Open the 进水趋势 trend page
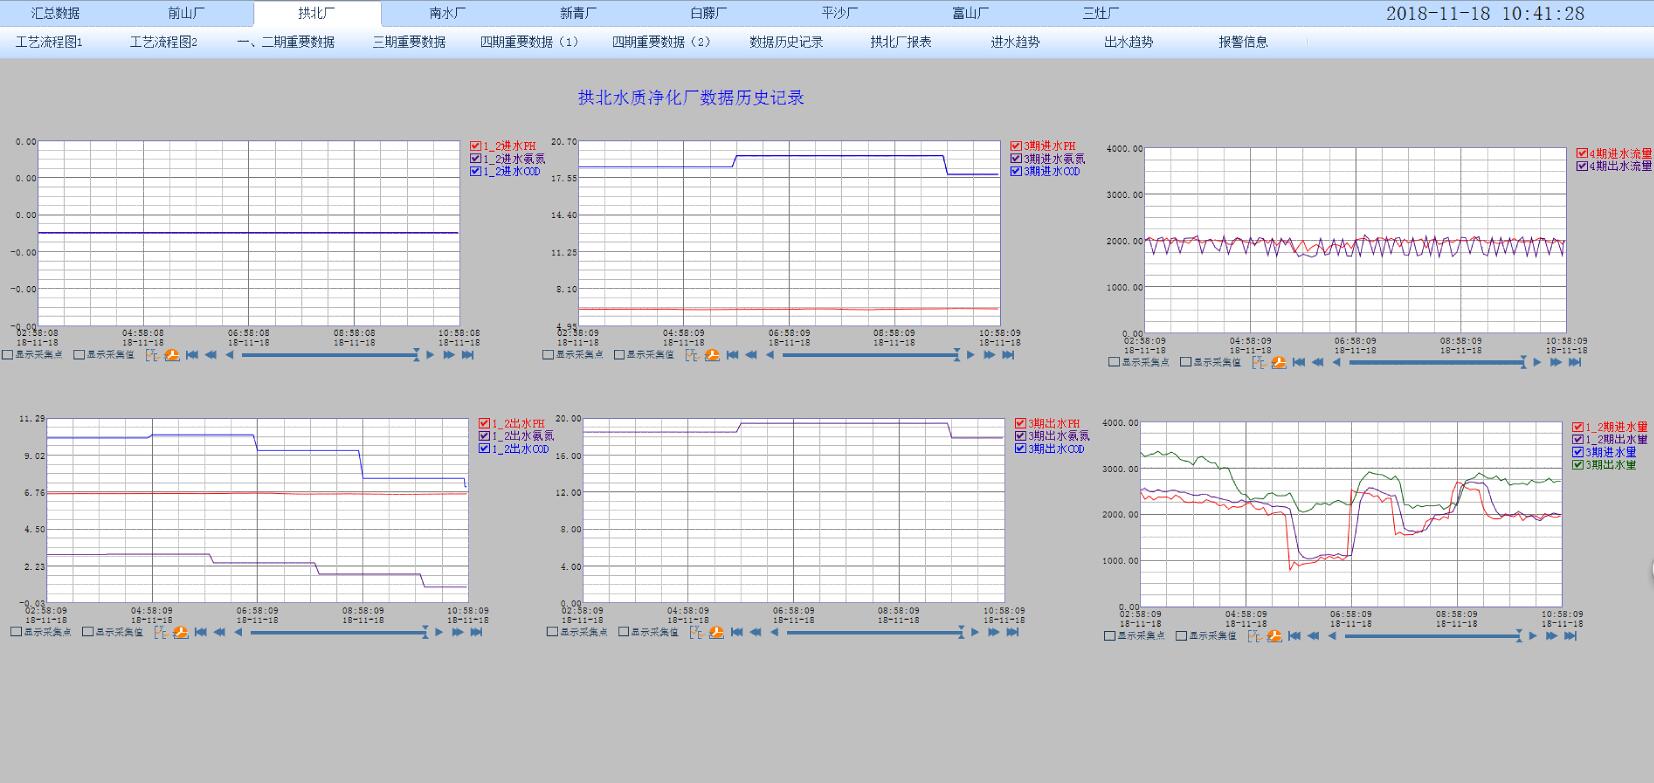 pos(1015,42)
